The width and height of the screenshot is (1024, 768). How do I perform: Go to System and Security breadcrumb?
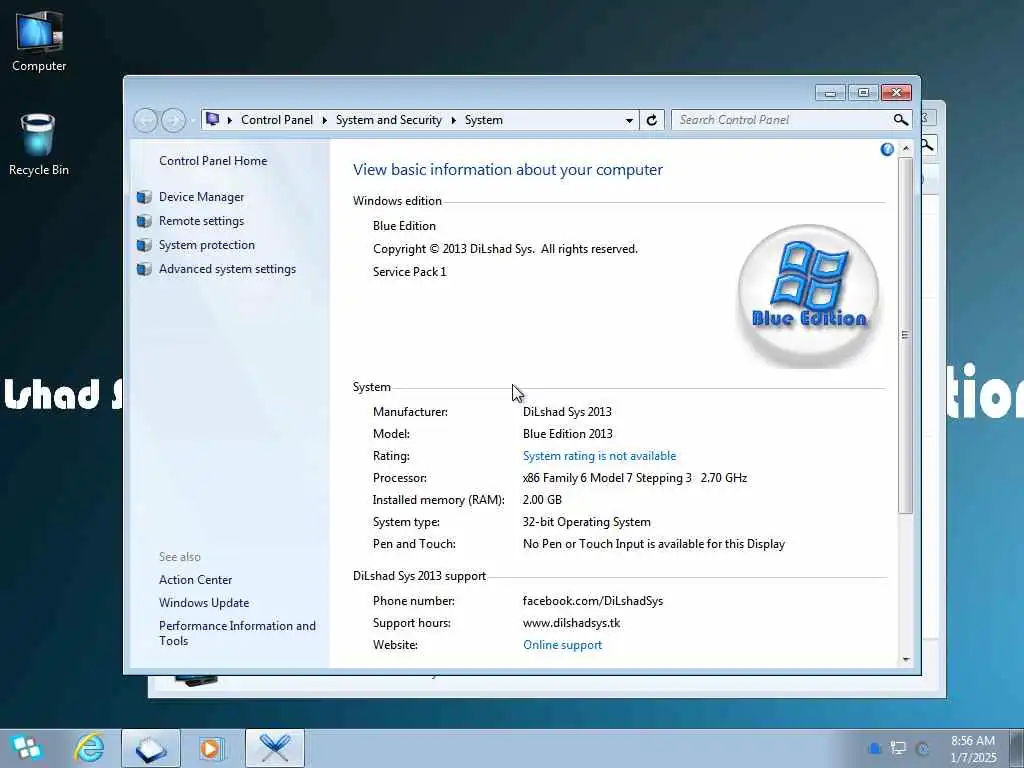point(389,120)
